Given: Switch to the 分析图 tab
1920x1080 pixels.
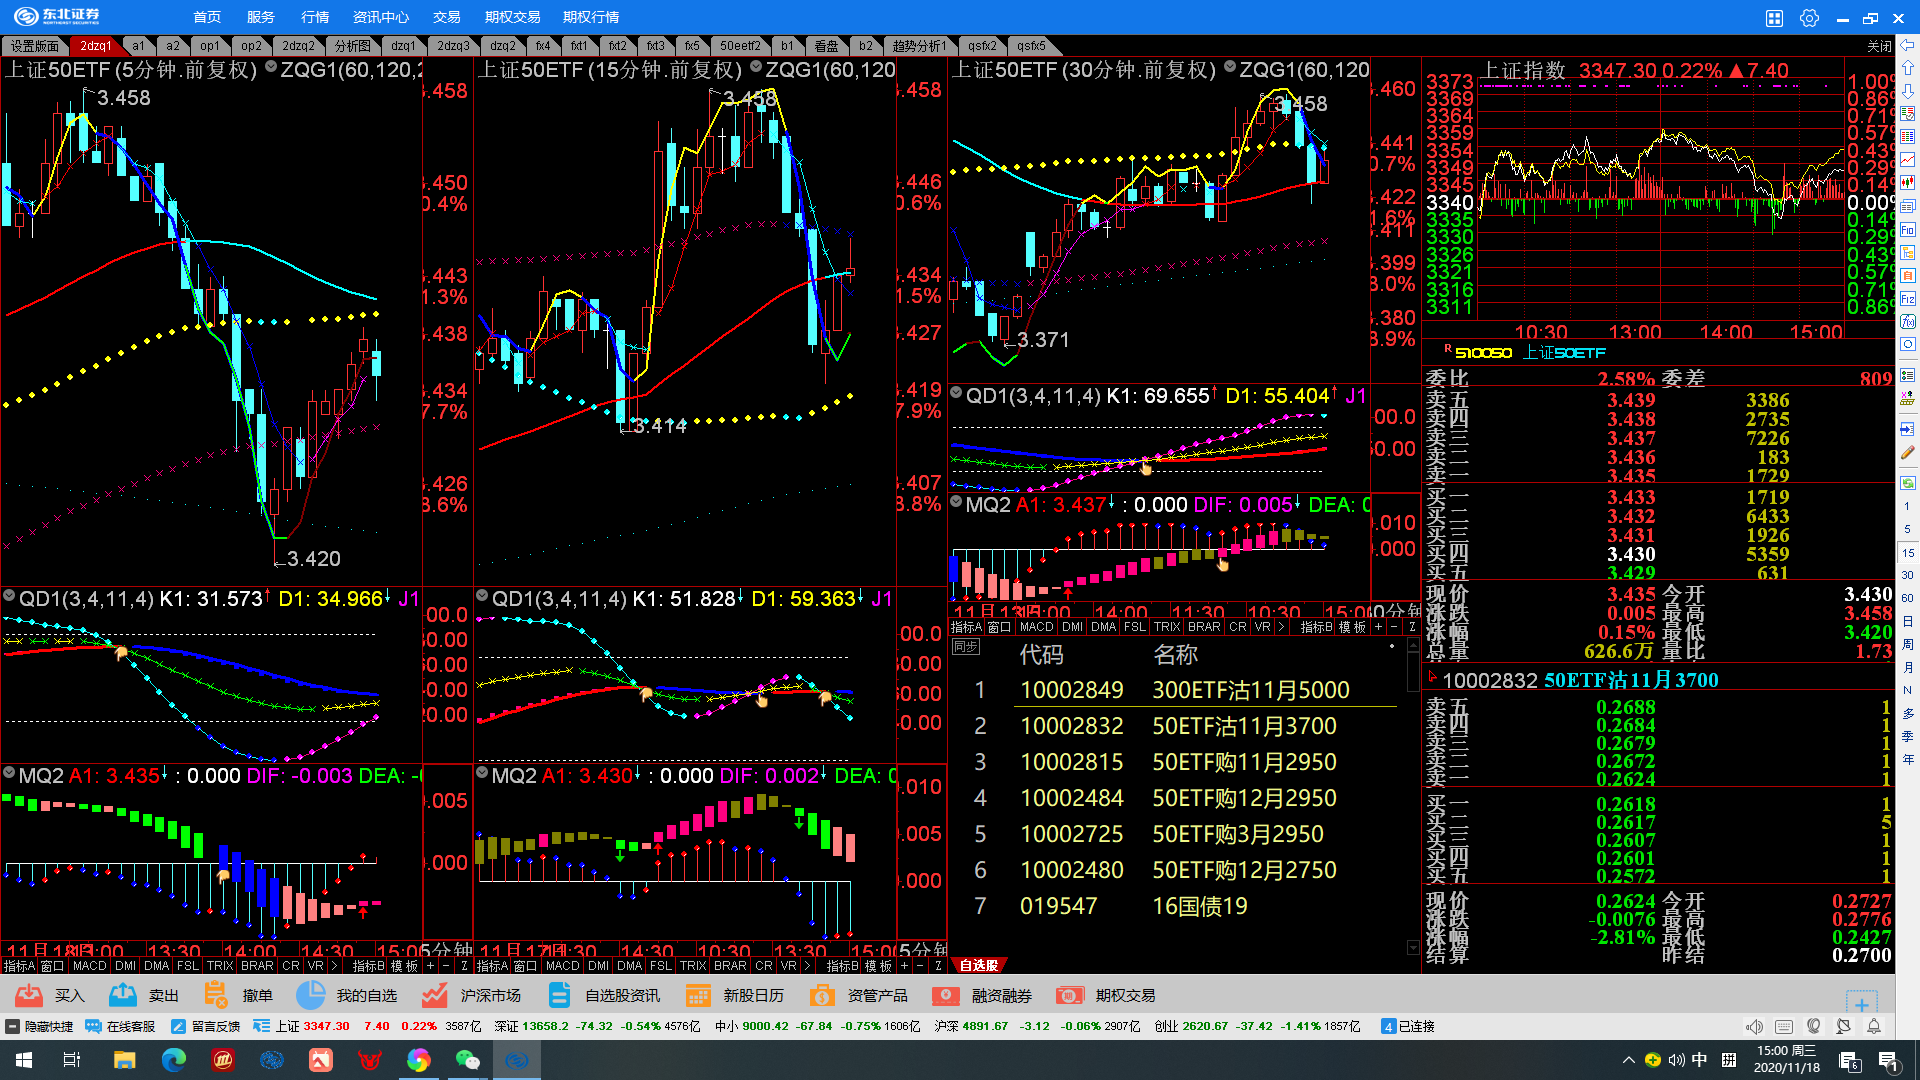Looking at the screenshot, I should [352, 46].
